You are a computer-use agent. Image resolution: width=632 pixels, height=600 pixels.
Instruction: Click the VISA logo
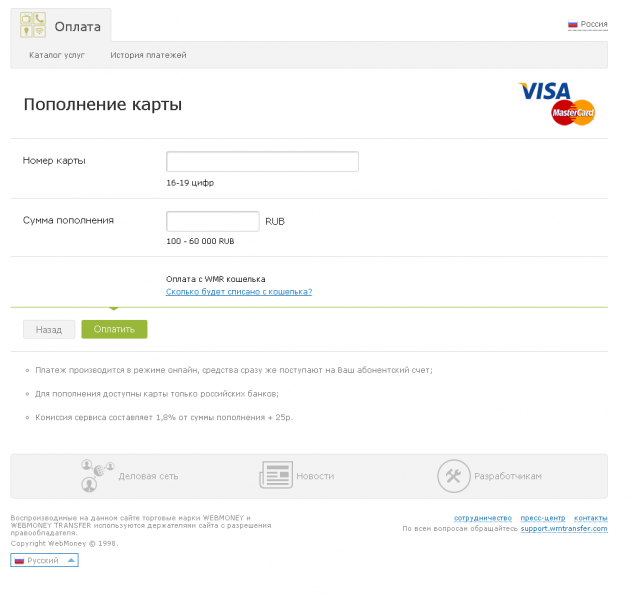click(545, 91)
